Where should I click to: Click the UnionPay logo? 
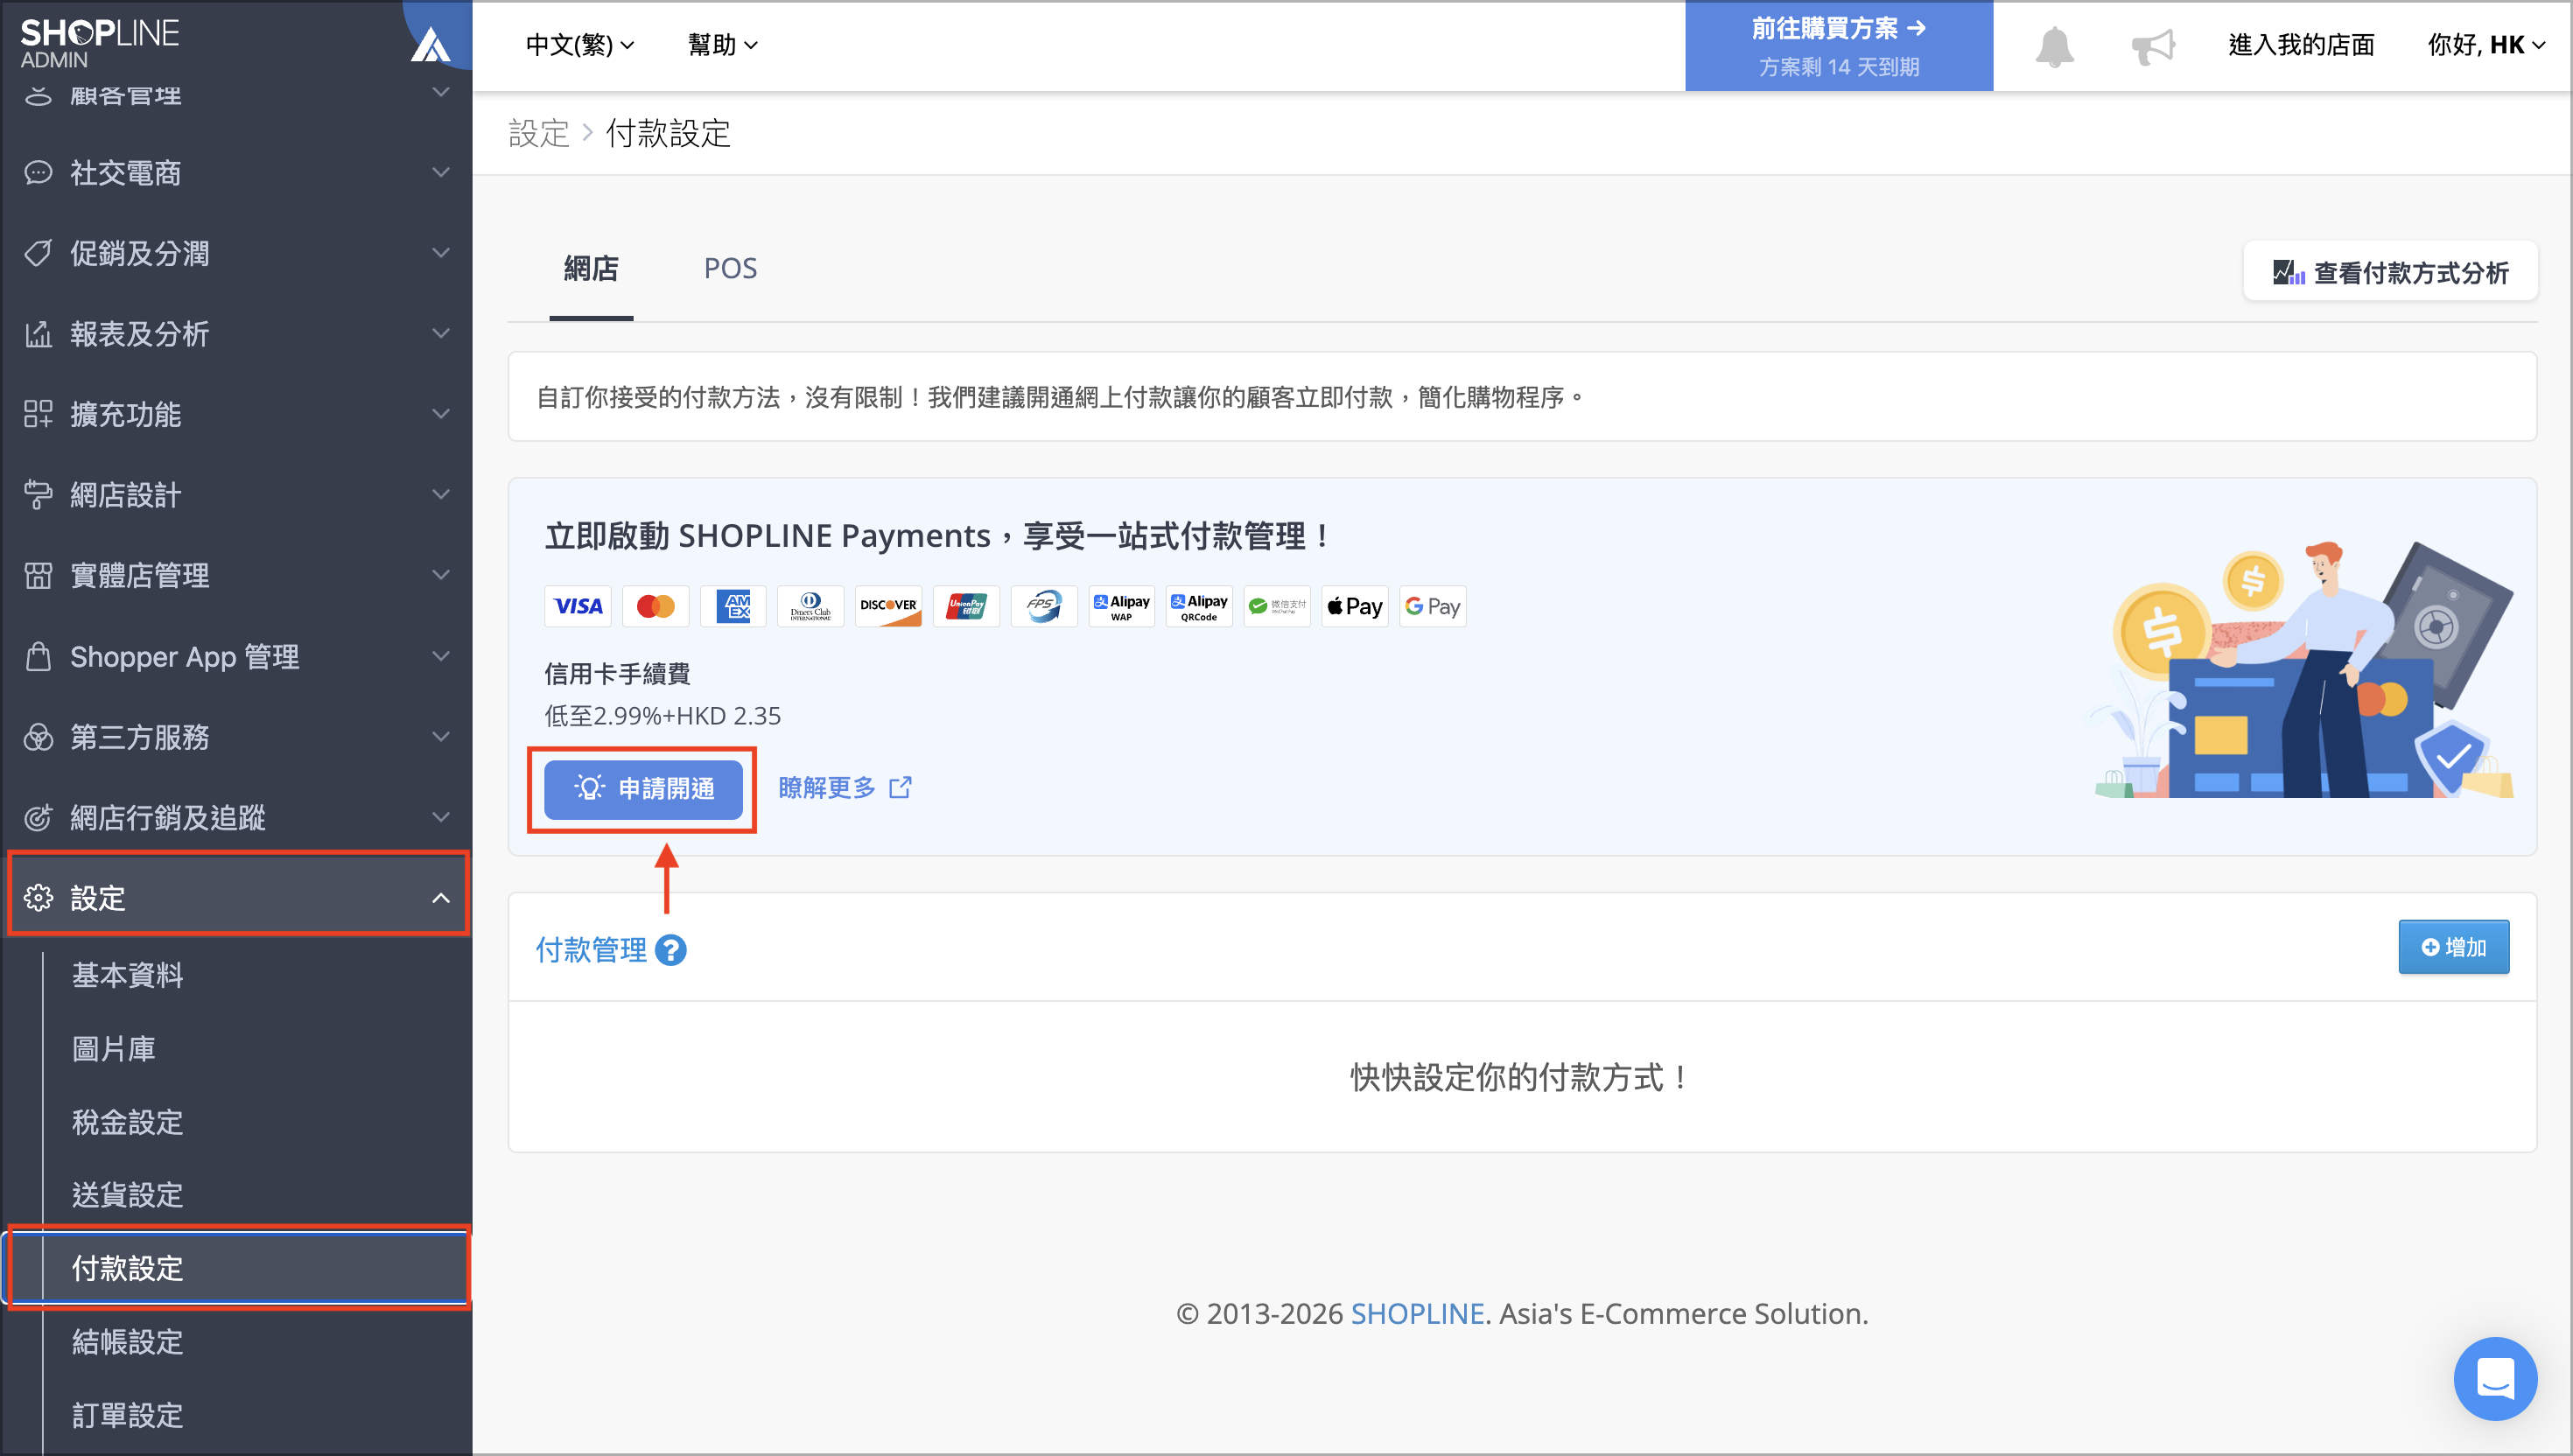966,606
